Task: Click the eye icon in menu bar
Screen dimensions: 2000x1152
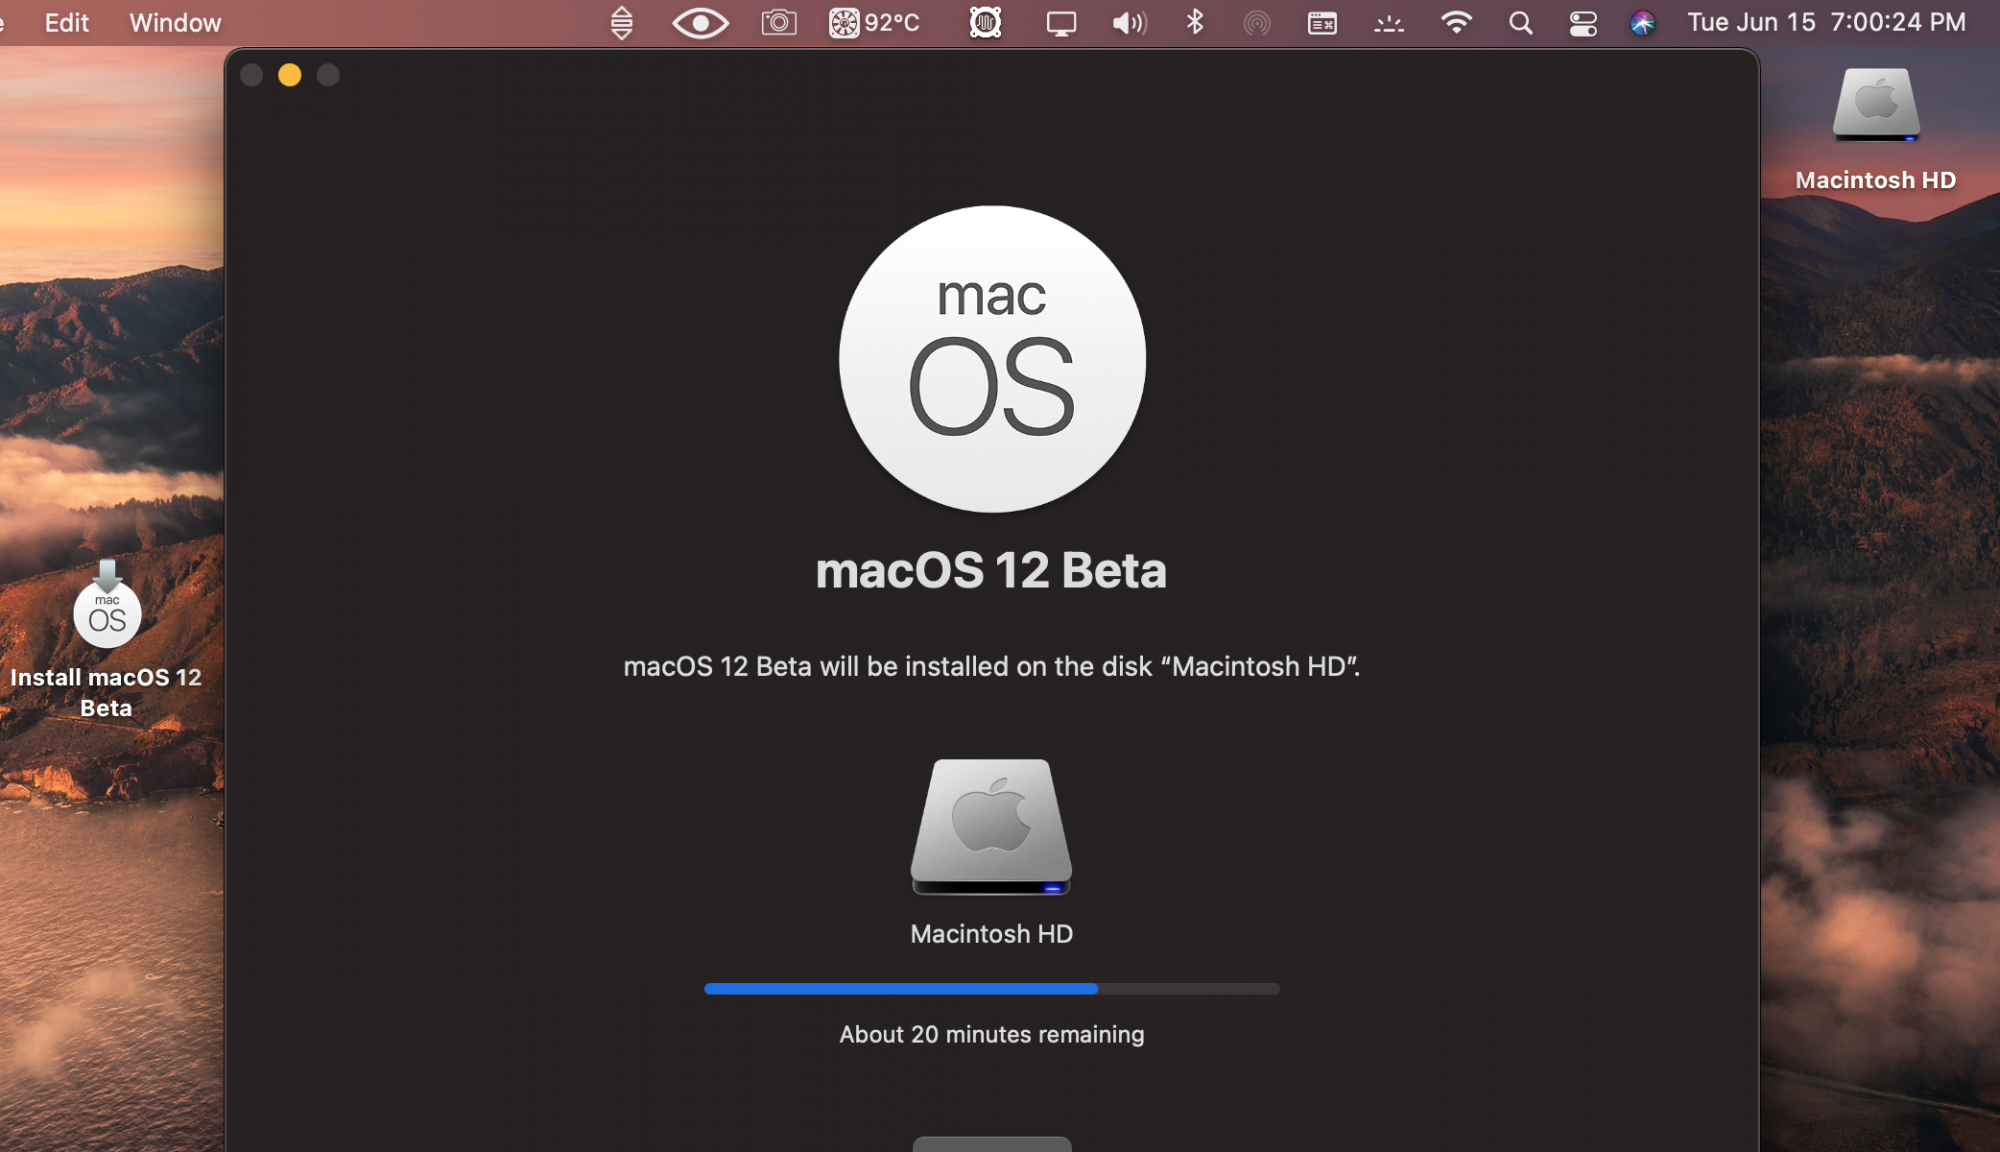Action: tap(700, 22)
